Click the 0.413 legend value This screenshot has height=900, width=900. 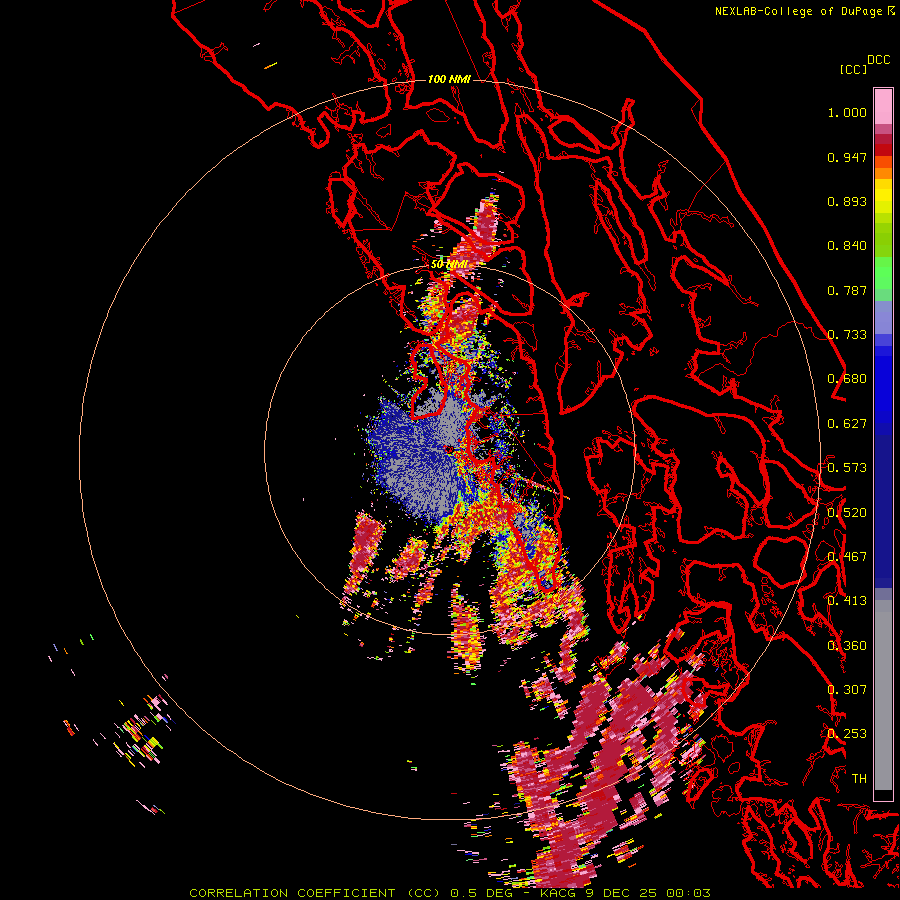point(847,601)
